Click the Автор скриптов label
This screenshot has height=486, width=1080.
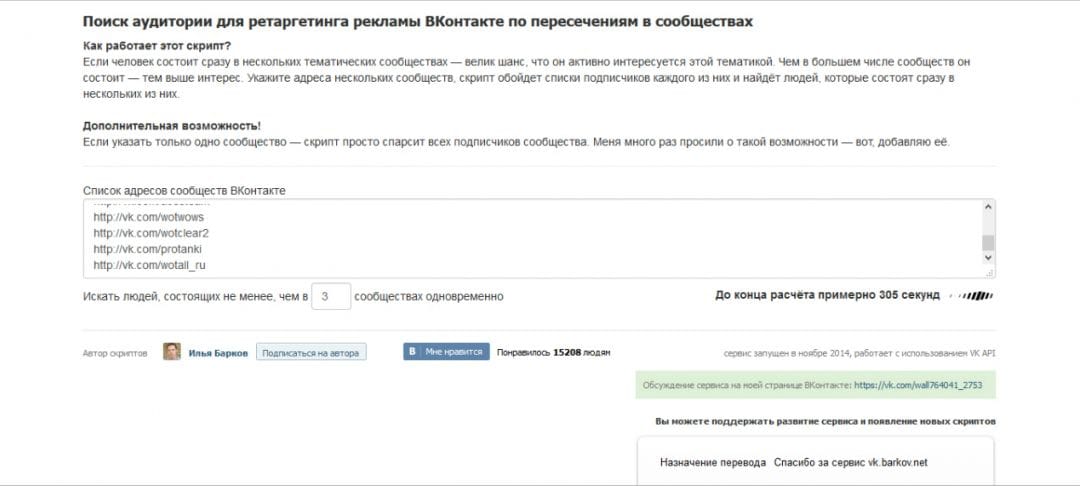[x=114, y=353]
